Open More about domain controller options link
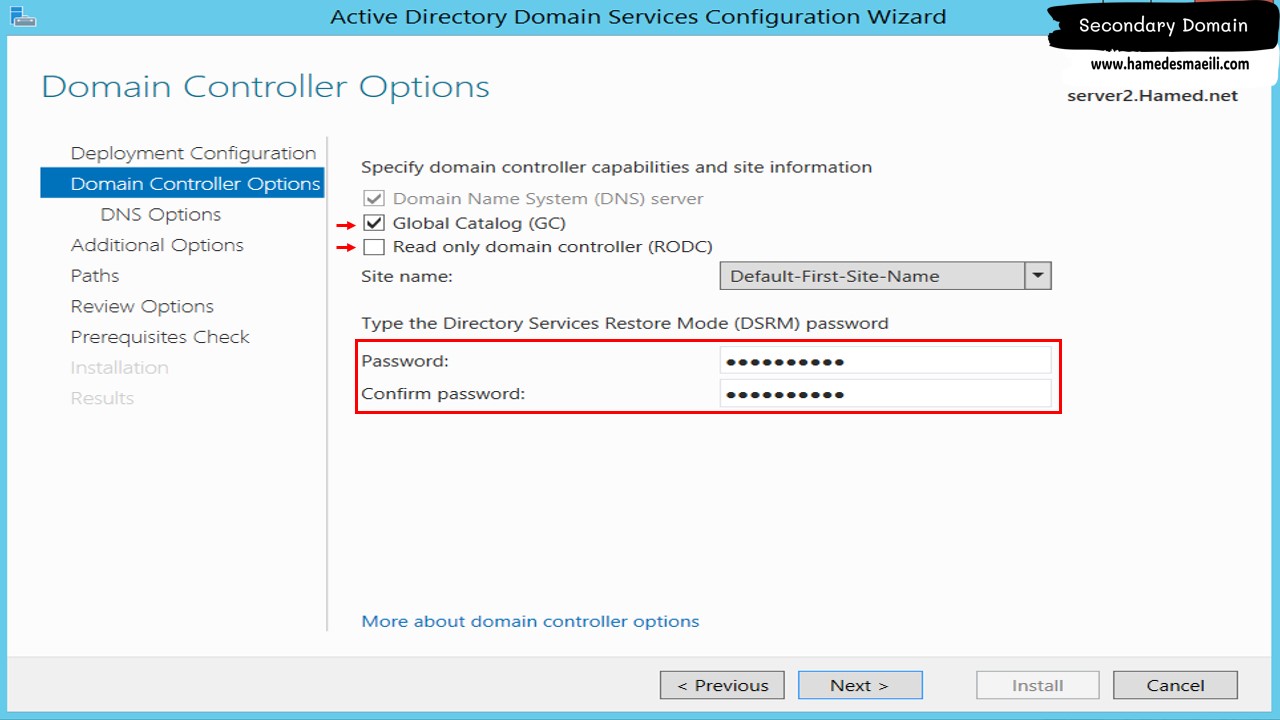 [x=530, y=621]
